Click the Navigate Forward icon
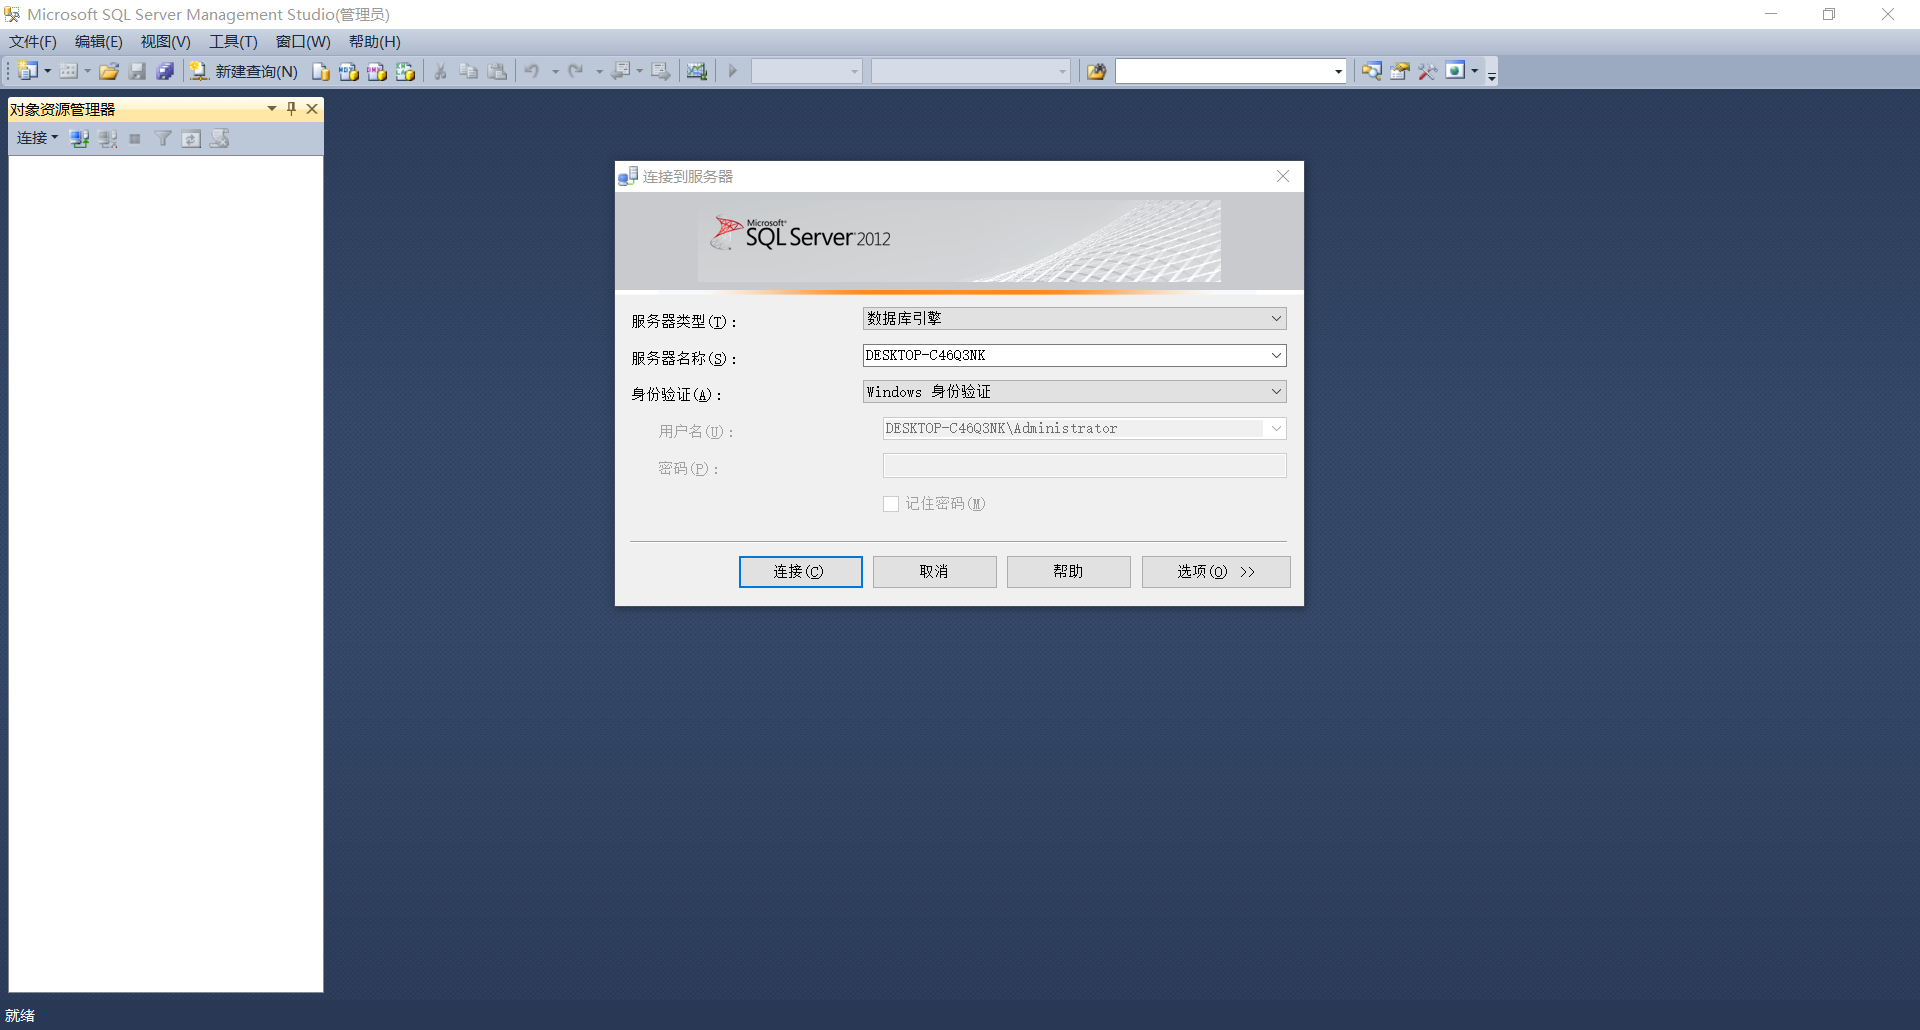1920x1030 pixels. [661, 71]
